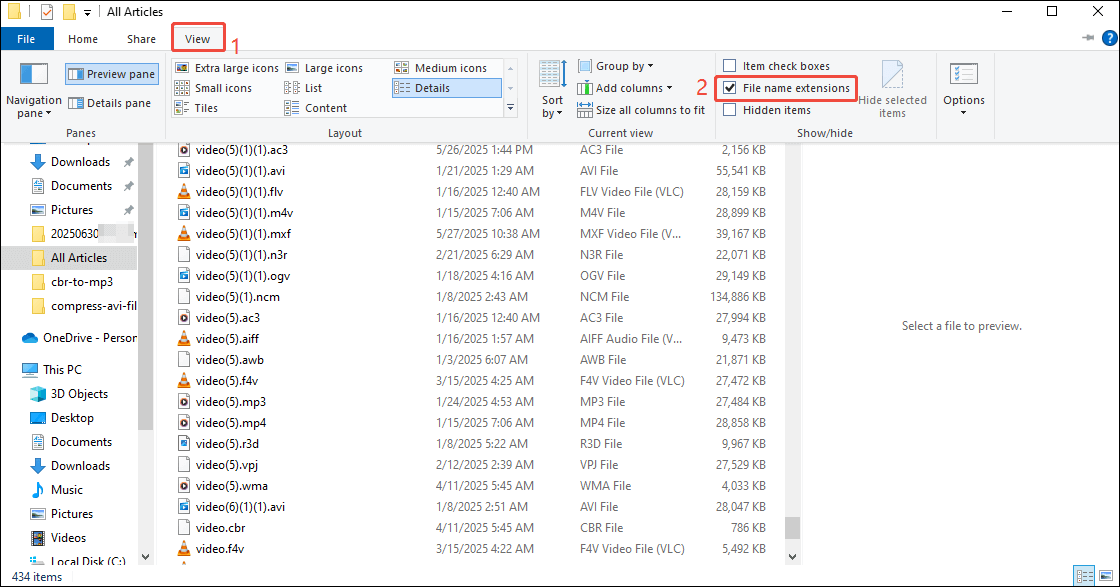
Task: Open the Navigation pane menu
Action: [x=34, y=91]
